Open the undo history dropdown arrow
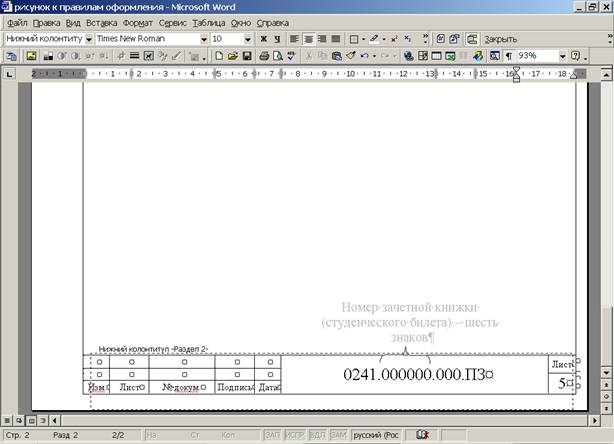This screenshot has height=444, width=614. [374, 56]
